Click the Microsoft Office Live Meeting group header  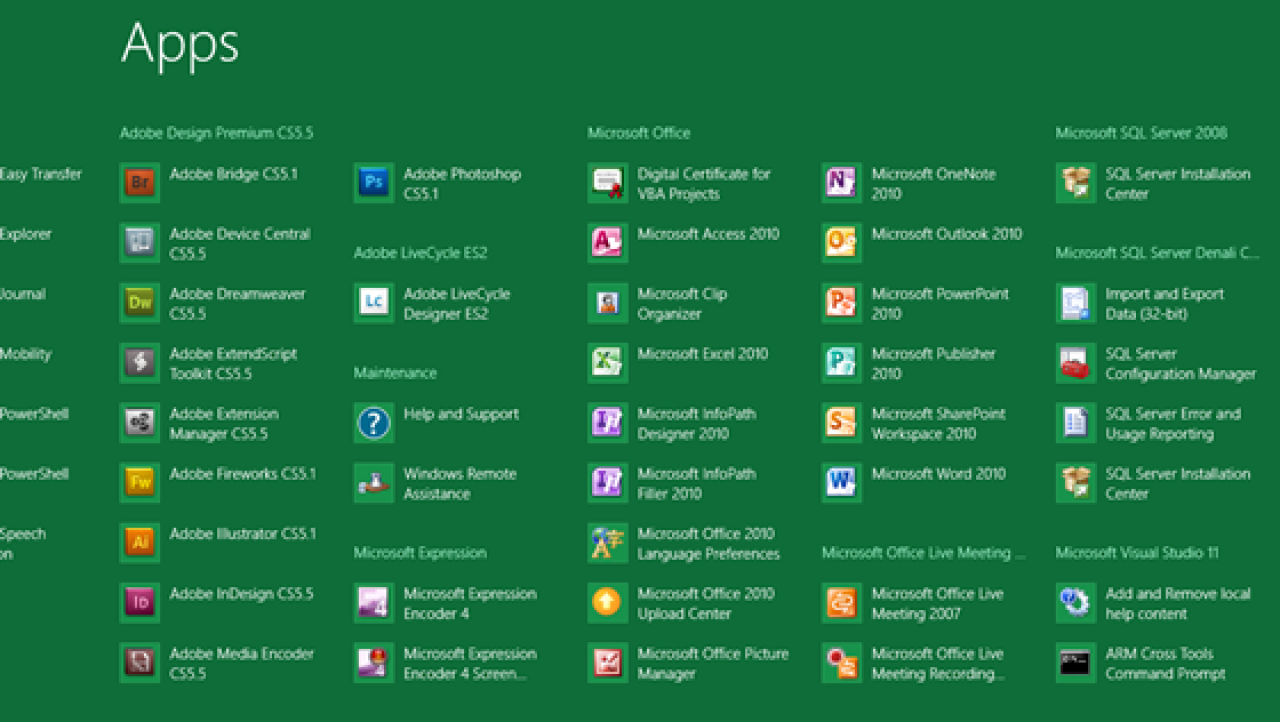point(924,553)
